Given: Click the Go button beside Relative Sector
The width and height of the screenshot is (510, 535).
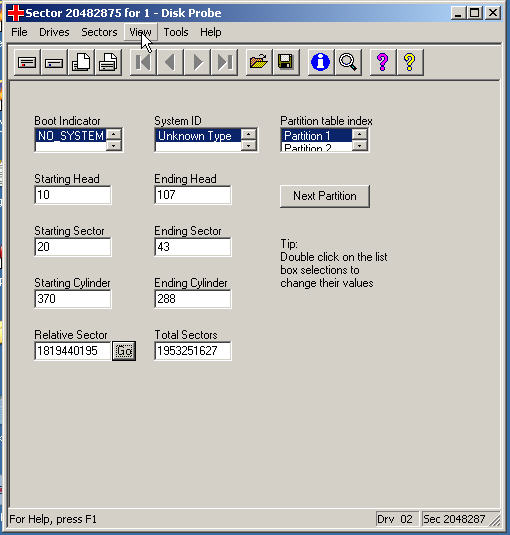Looking at the screenshot, I should coord(124,351).
